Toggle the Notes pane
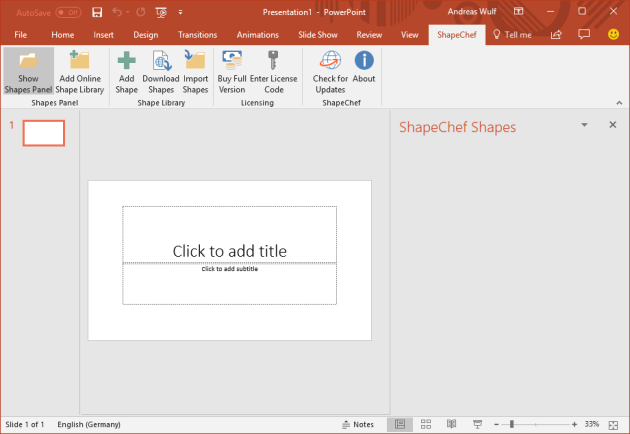Screen dimensions: 630x434 pyautogui.click(x=358, y=424)
